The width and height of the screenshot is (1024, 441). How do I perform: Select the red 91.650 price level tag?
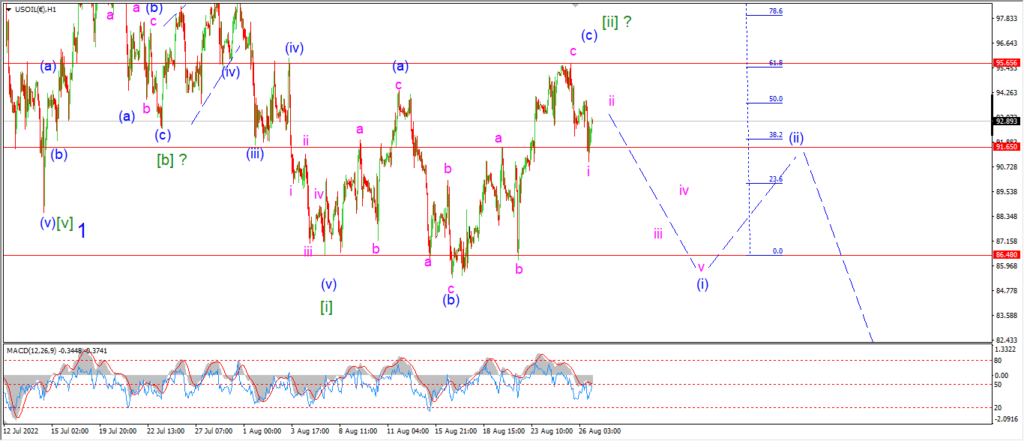[1004, 148]
